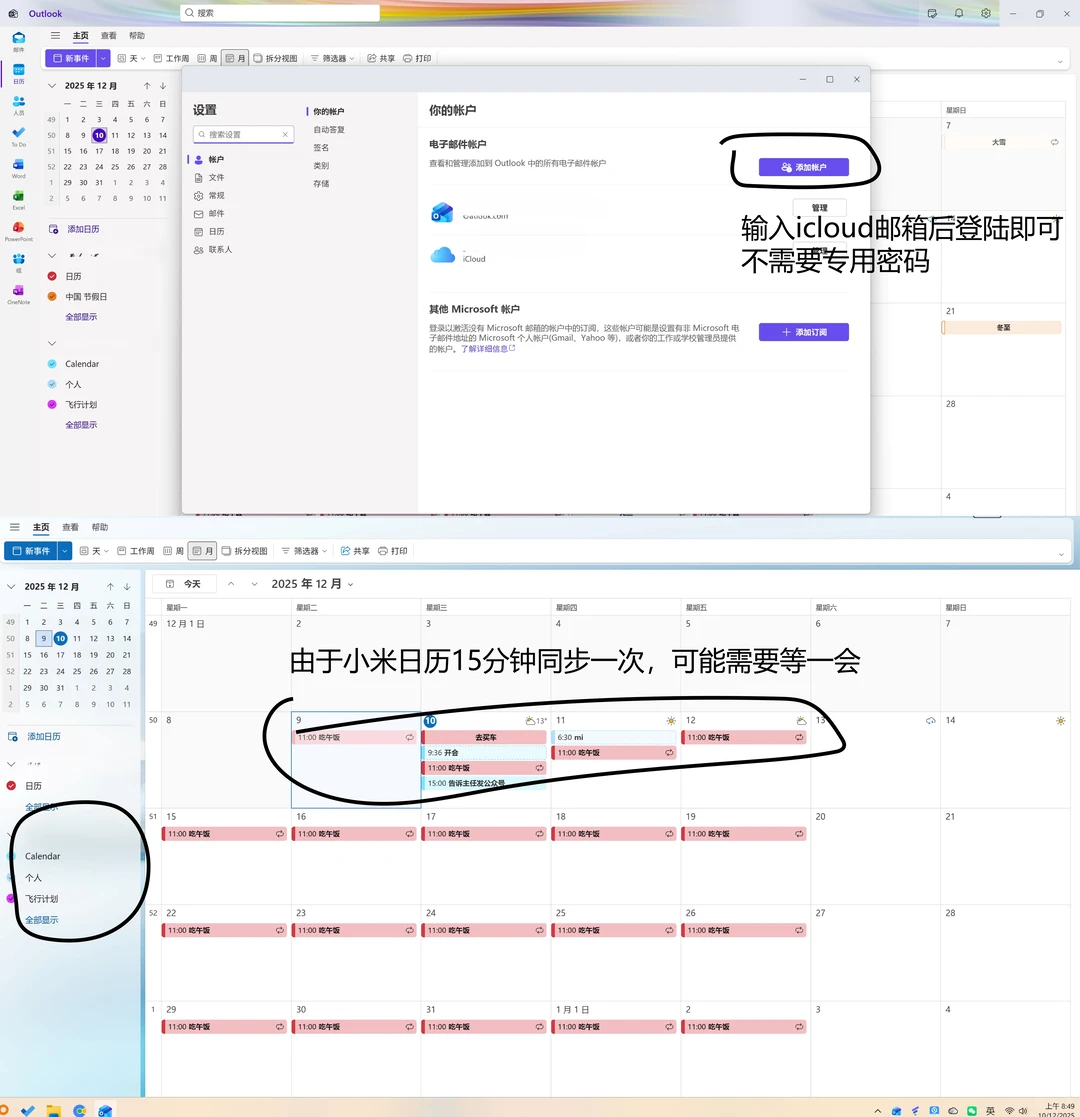Open the 人员 (People) sidebar icon
Screen dimensions: 1080x1117
(x=18, y=100)
